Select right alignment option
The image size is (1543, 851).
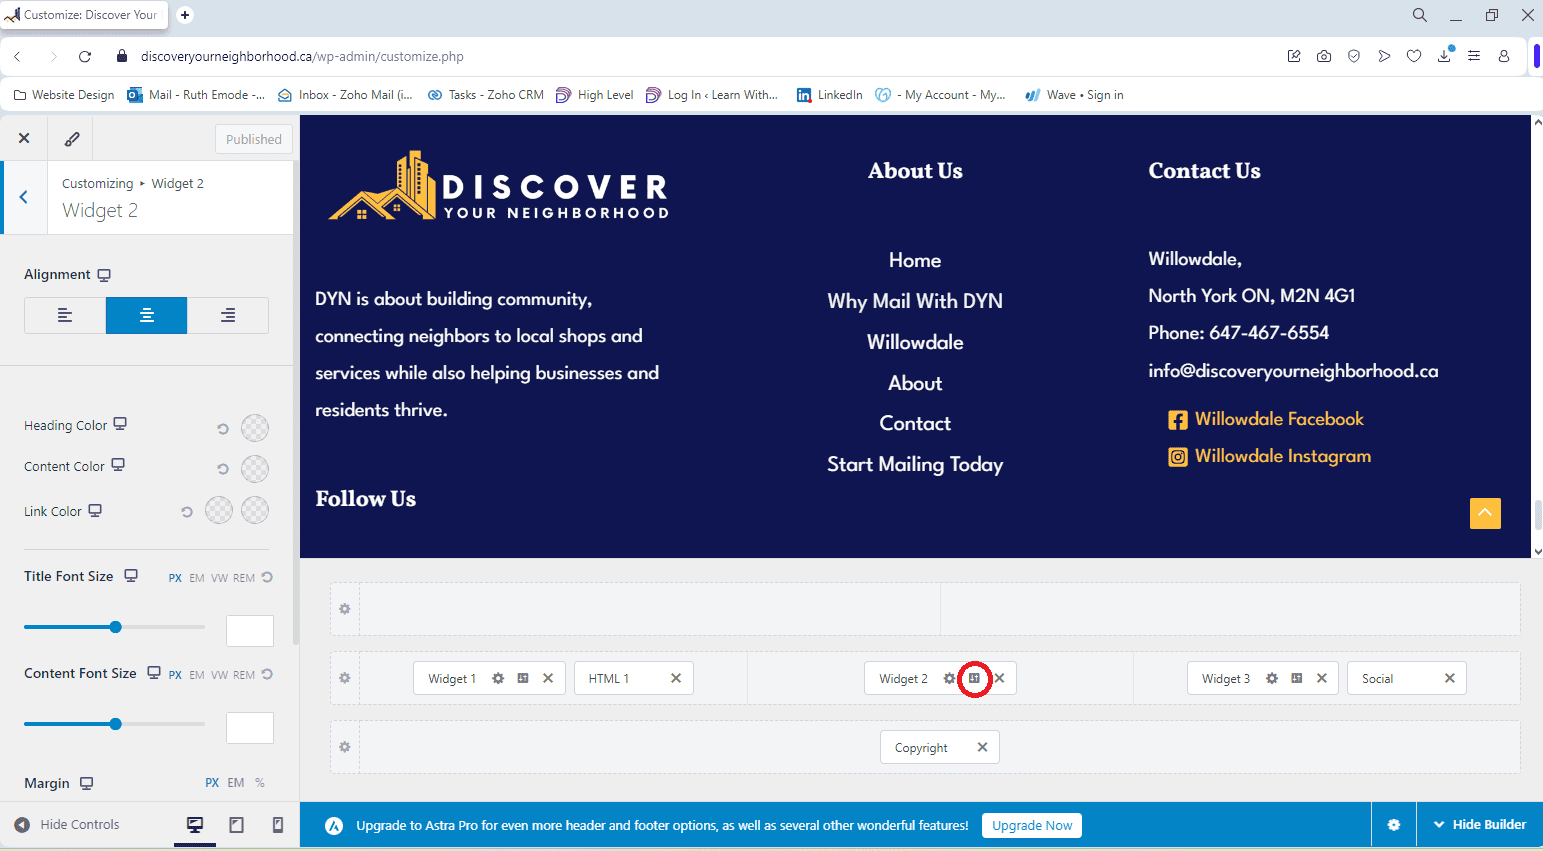point(228,315)
